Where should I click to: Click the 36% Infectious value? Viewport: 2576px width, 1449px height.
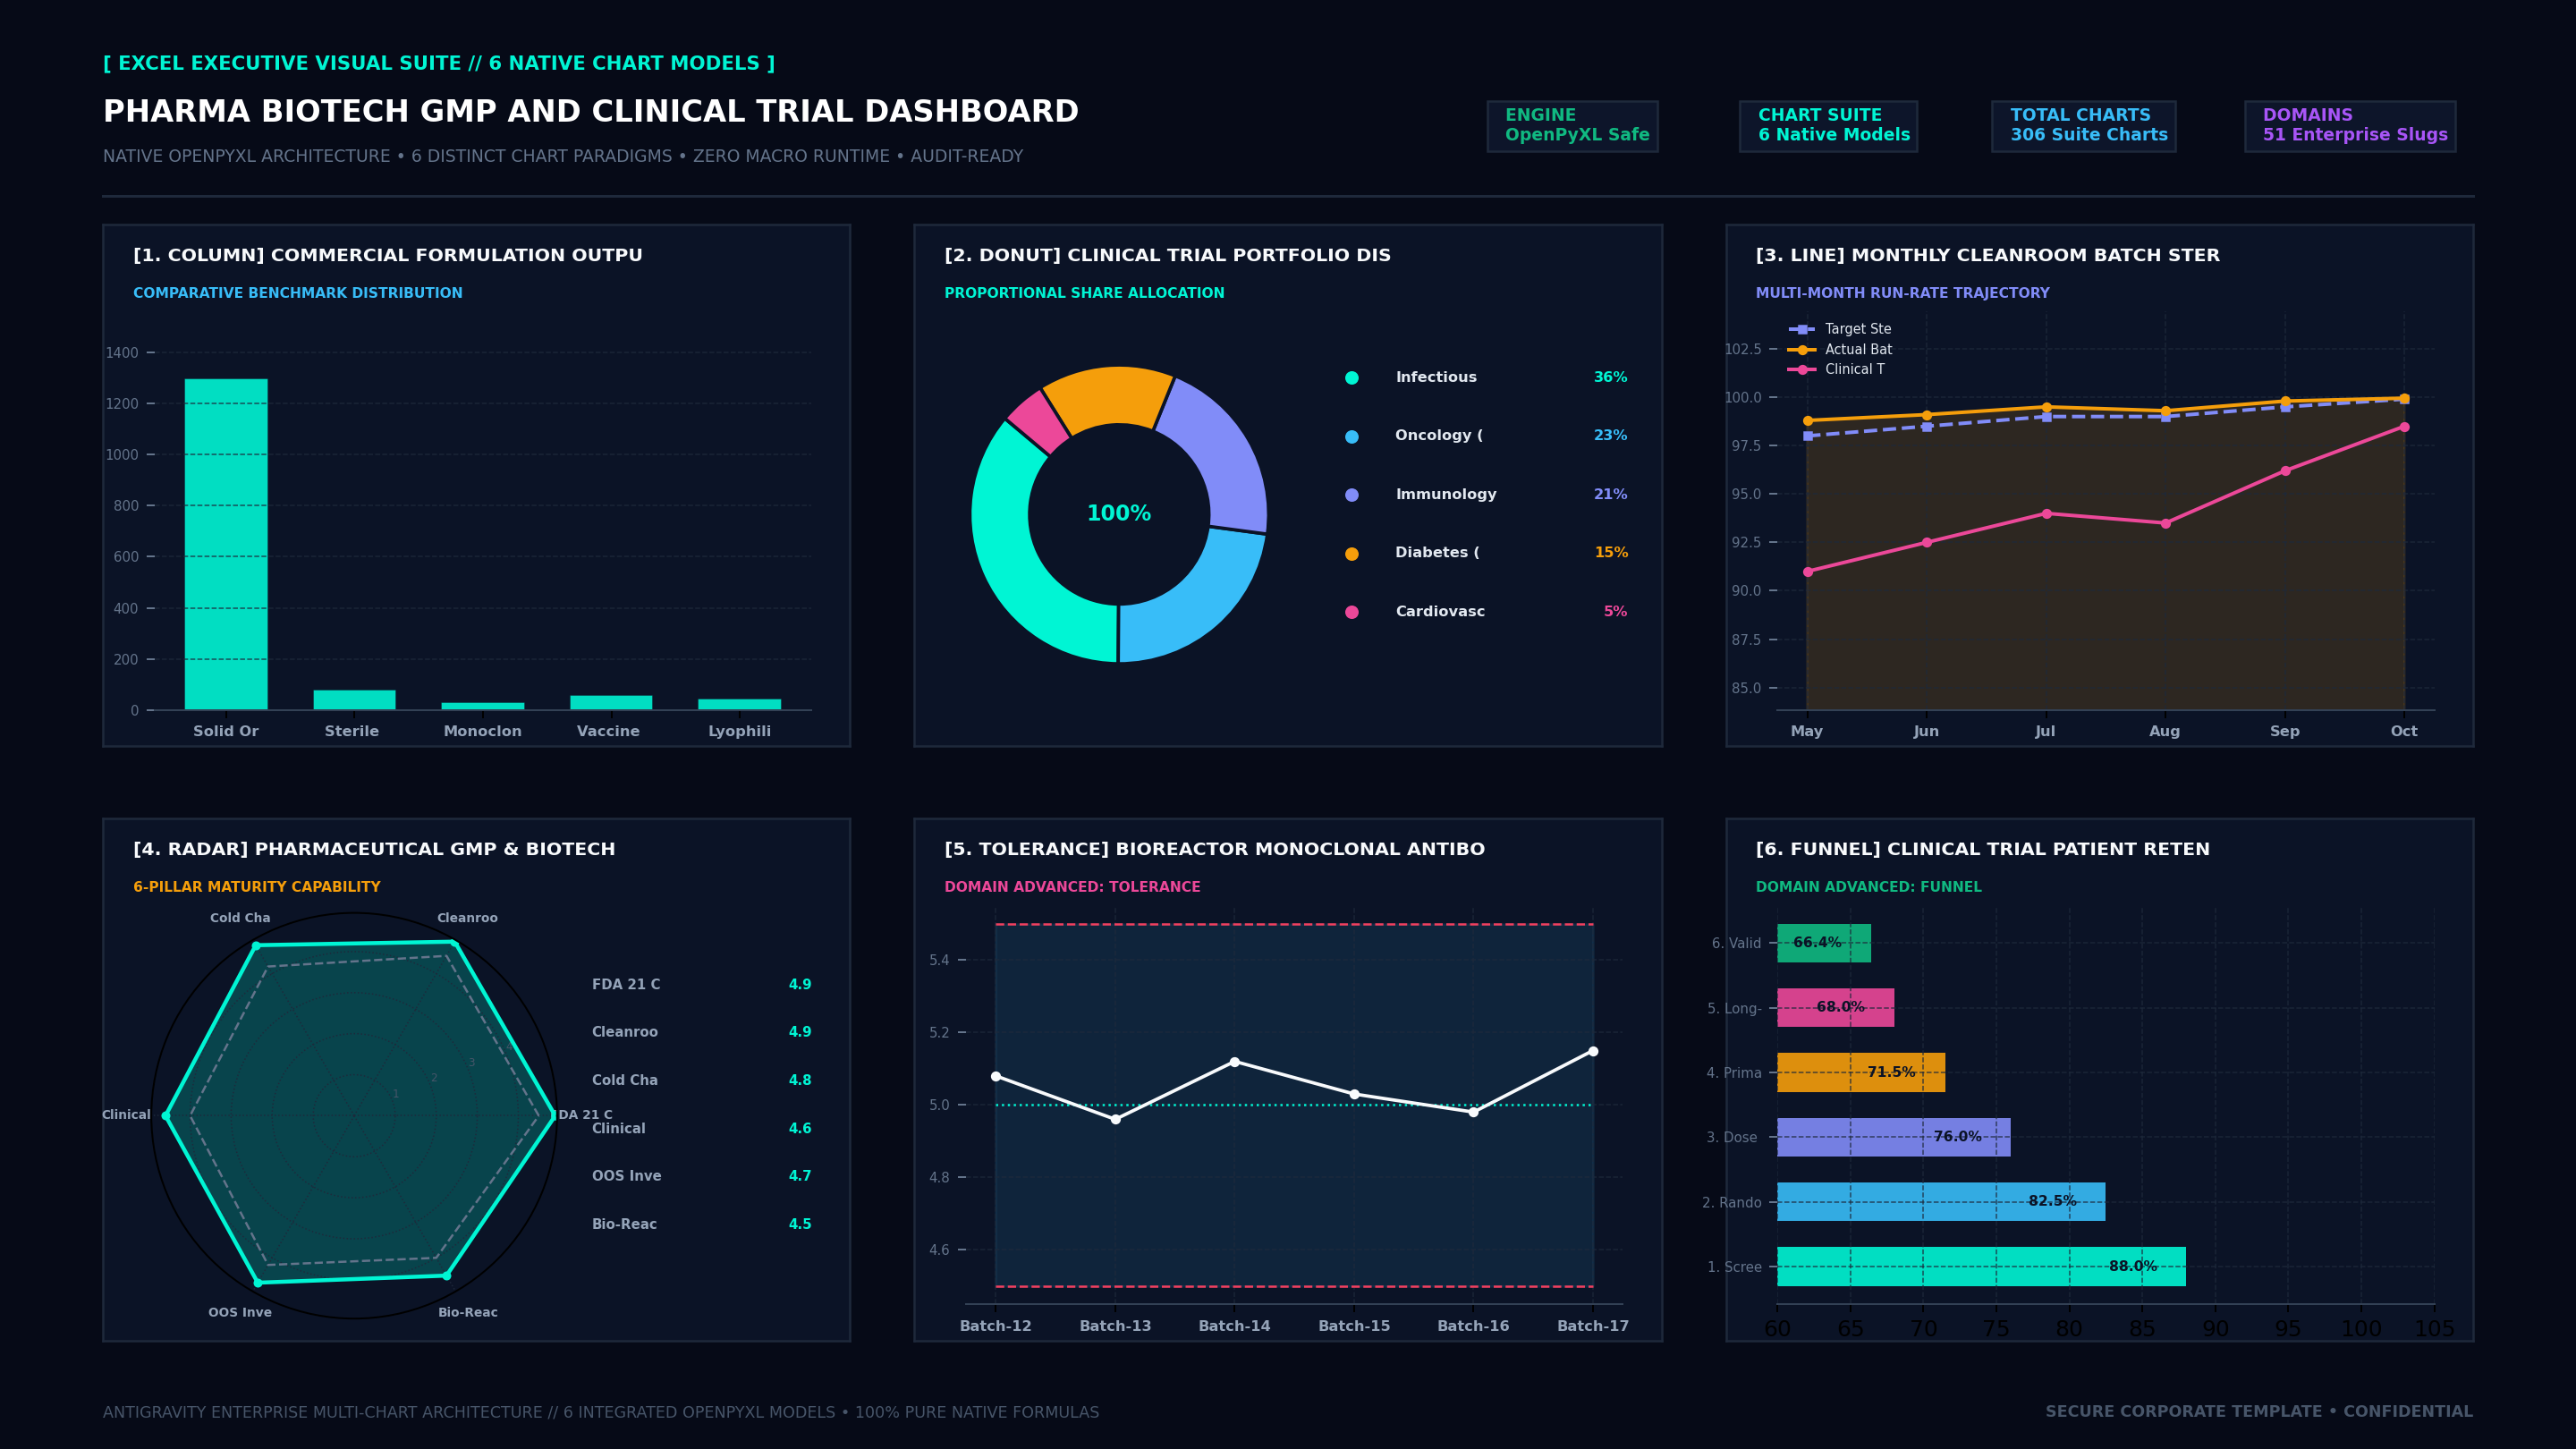[x=1610, y=377]
